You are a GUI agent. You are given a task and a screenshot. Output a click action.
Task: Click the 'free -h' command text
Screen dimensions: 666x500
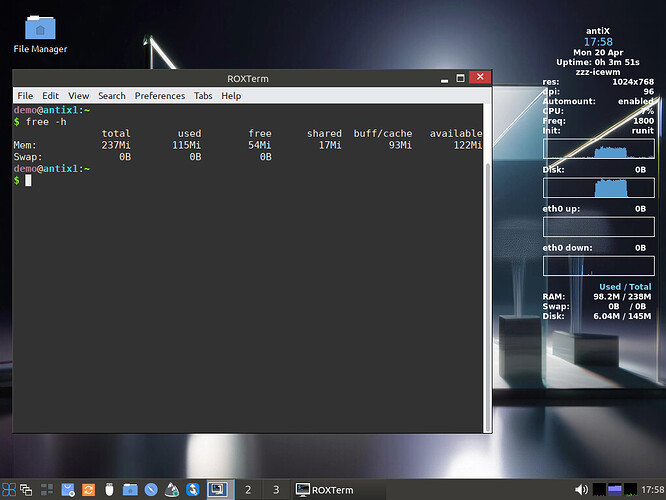tap(46, 122)
